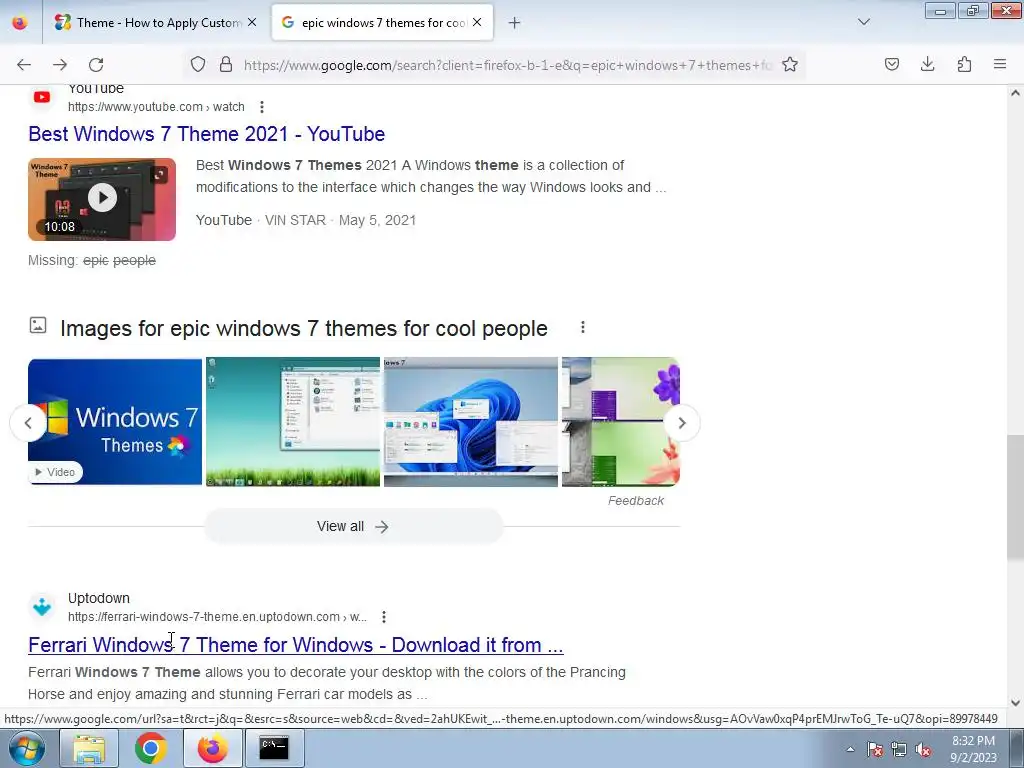This screenshot has width=1024, height=768.
Task: Open network status tray icon
Action: coord(899,749)
